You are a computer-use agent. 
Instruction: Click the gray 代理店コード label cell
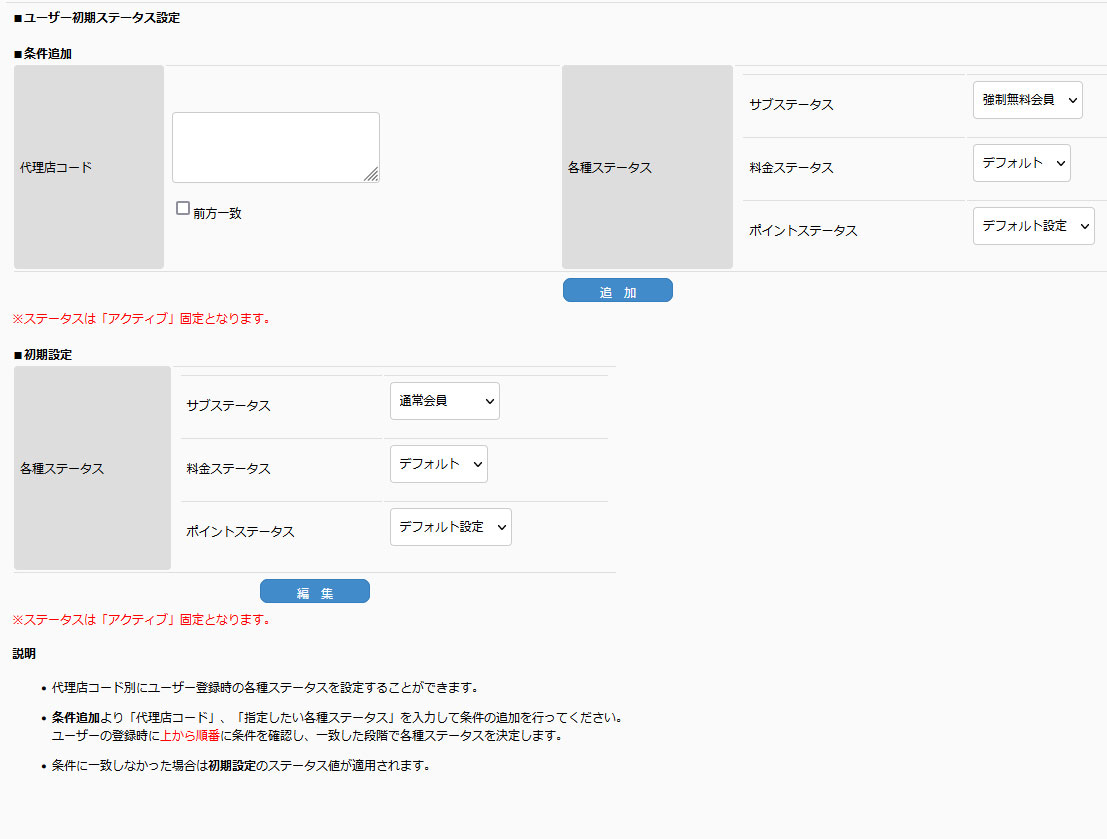coord(89,167)
